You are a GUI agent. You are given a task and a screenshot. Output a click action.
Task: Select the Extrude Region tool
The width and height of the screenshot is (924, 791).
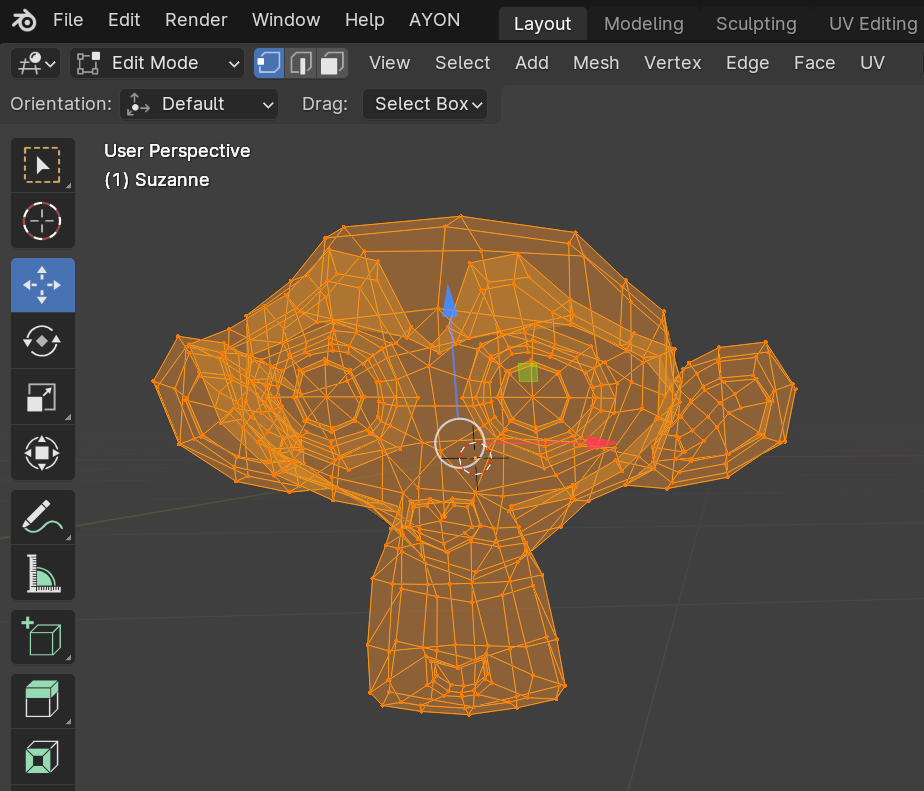[42, 701]
